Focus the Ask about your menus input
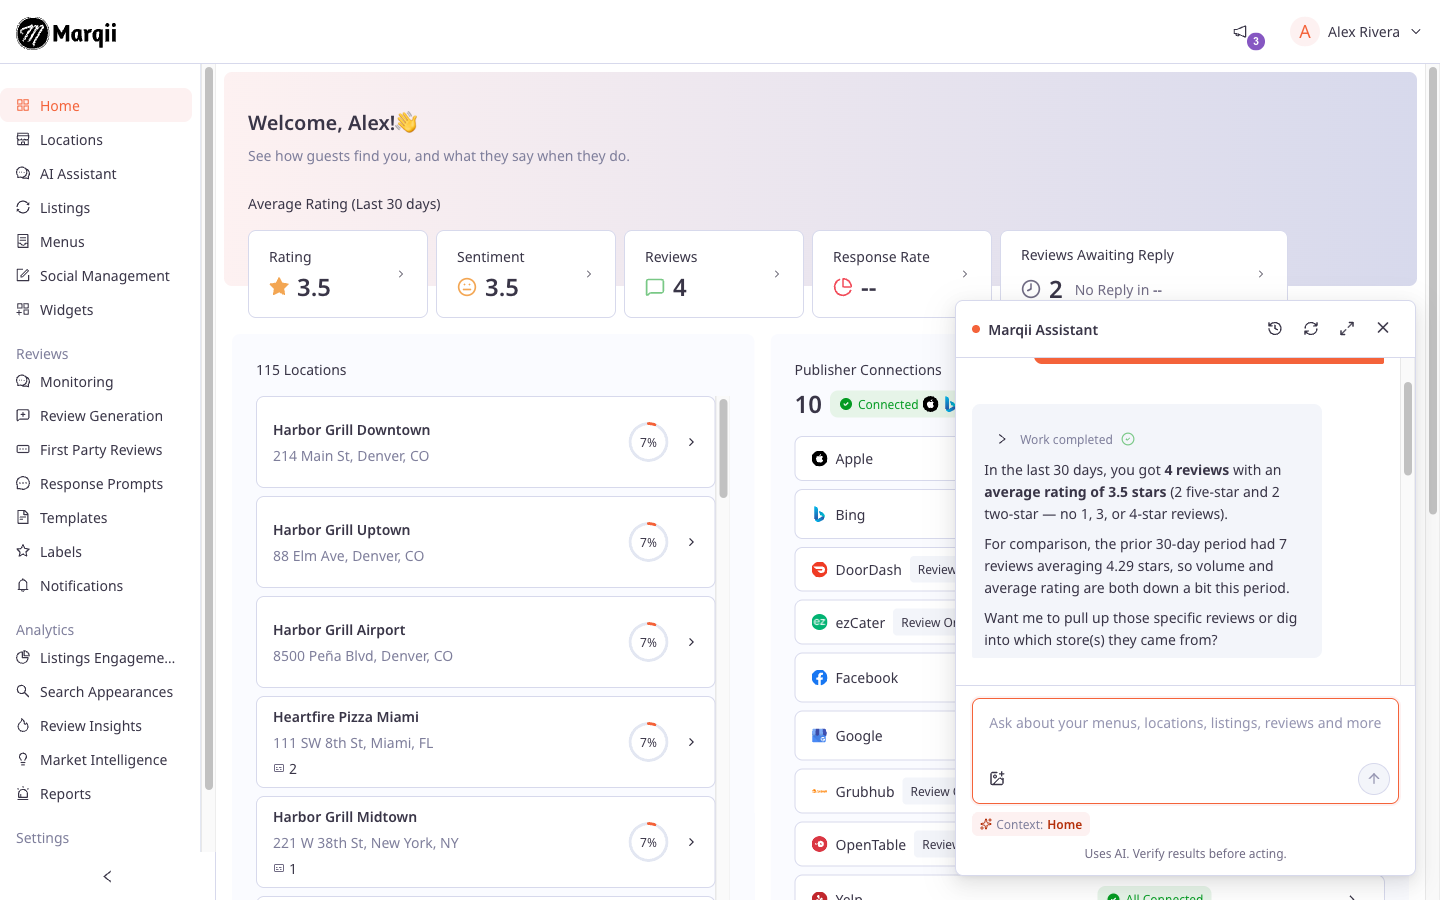1440x900 pixels. [1185, 723]
